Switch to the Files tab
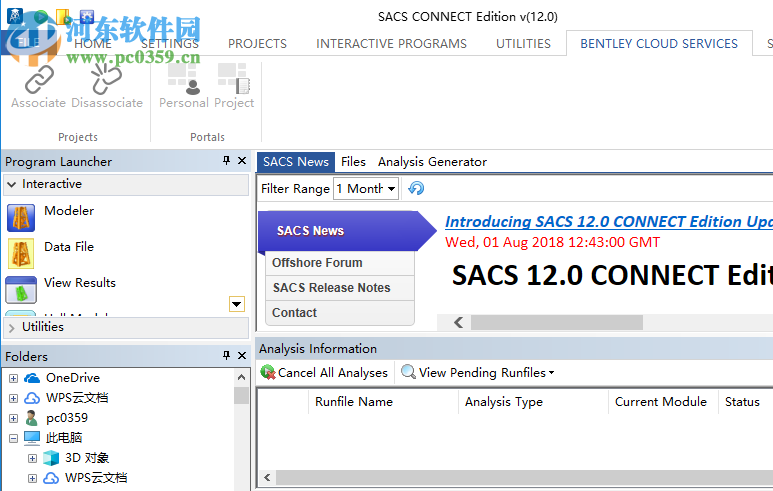Screen dimensions: 773x491 (x=353, y=162)
